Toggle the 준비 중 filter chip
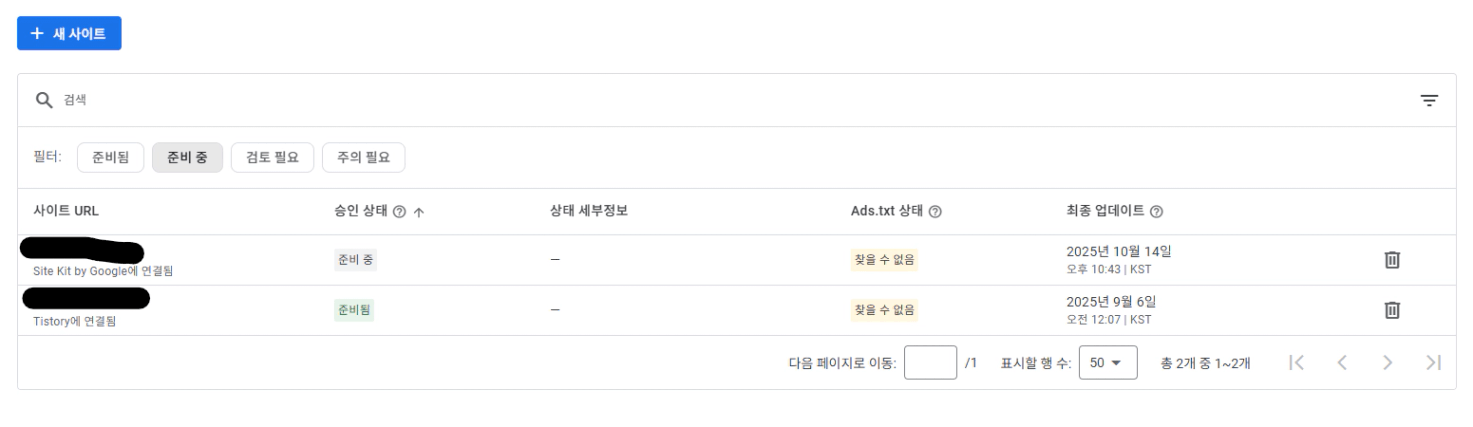Screen dimensions: 1473x427 coord(187,157)
